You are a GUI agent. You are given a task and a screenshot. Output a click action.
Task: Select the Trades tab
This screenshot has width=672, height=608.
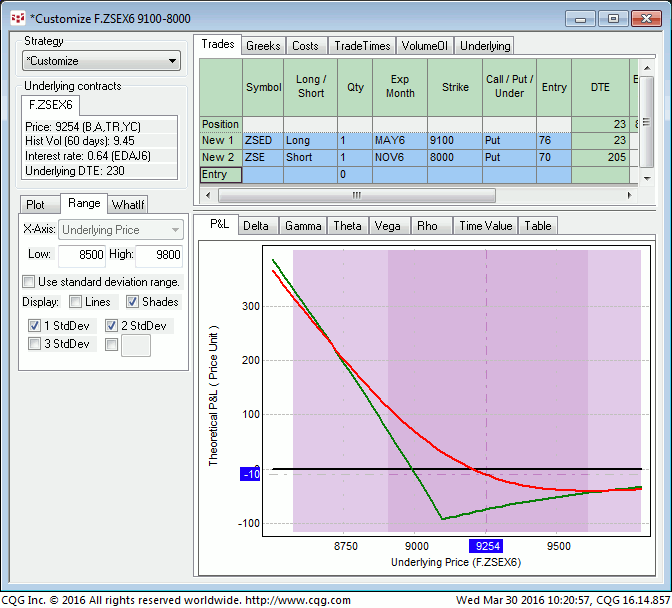tap(218, 44)
